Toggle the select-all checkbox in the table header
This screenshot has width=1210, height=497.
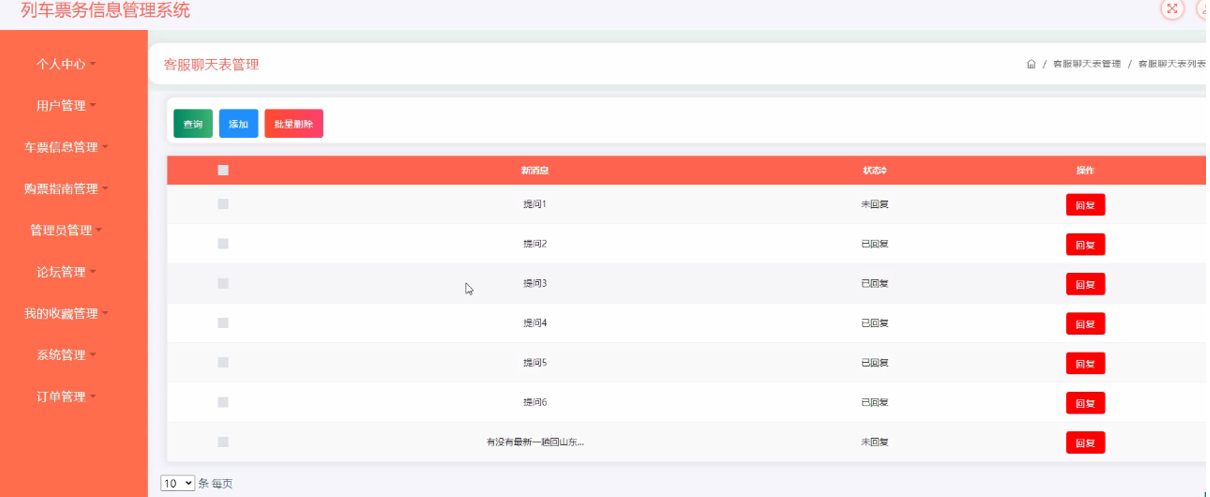tap(223, 171)
